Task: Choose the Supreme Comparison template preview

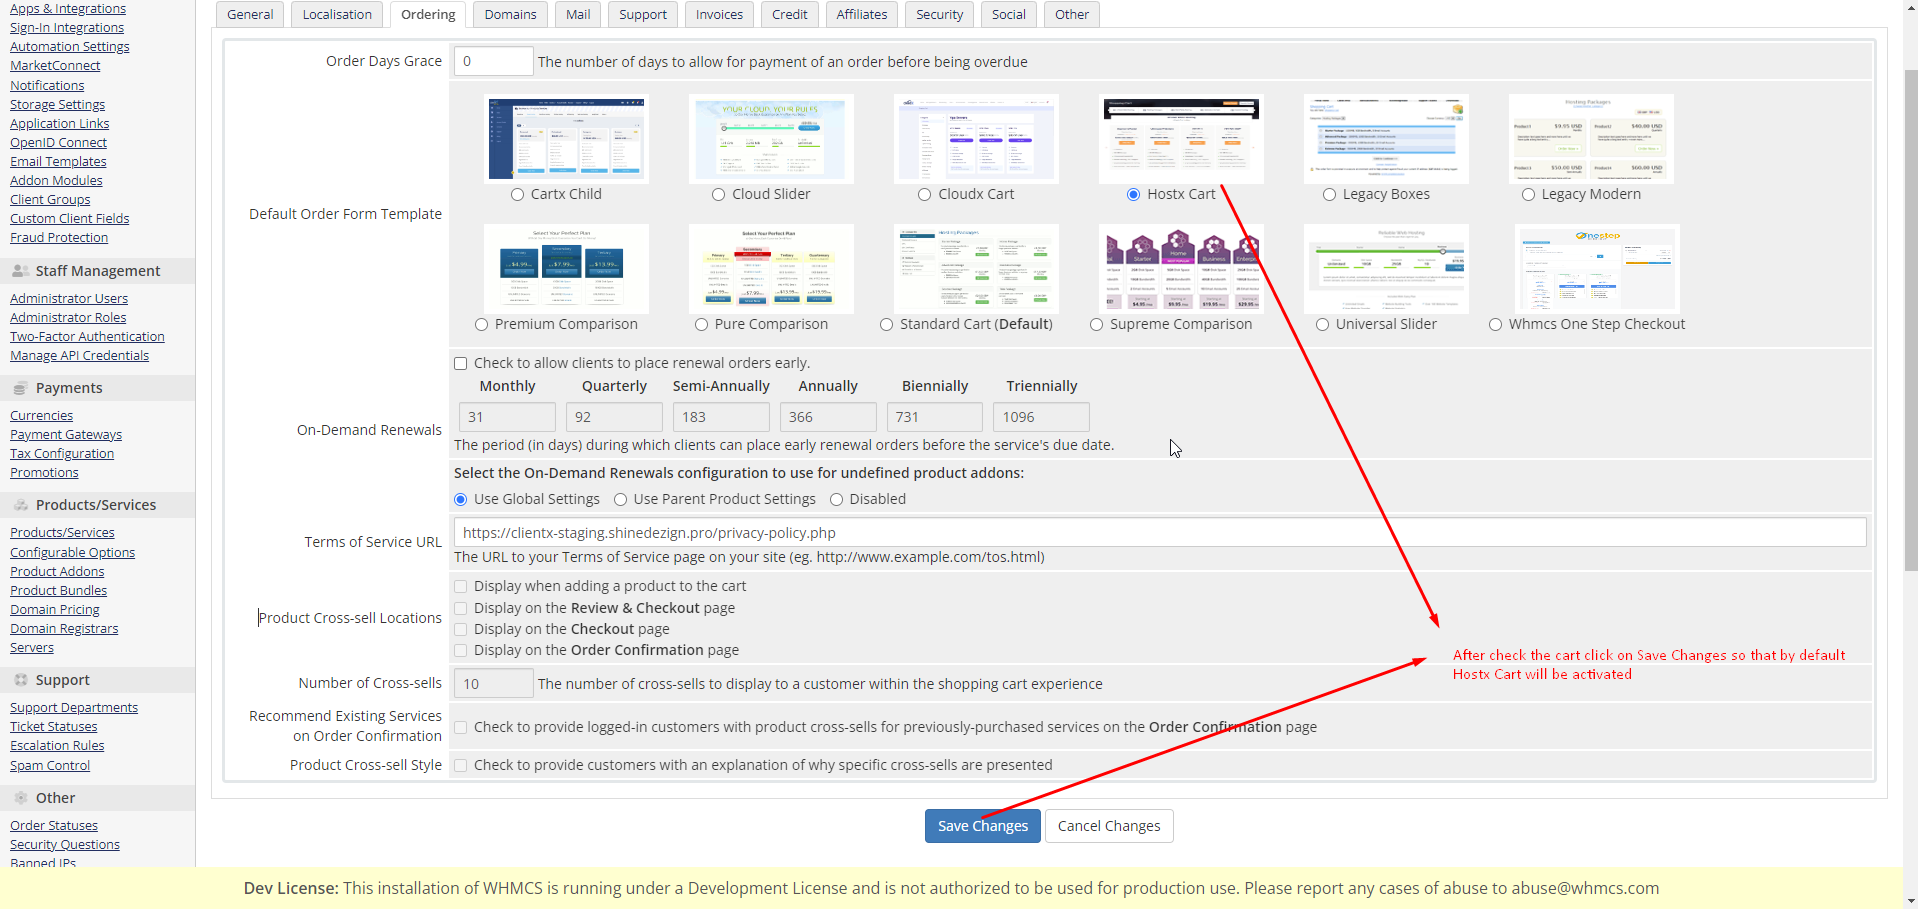Action: point(1180,269)
